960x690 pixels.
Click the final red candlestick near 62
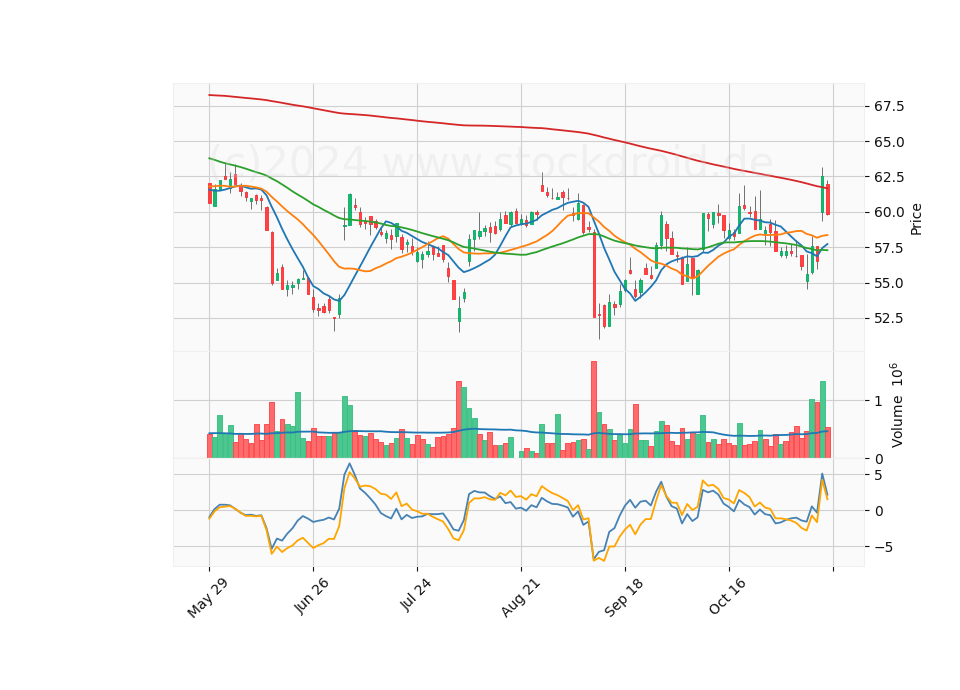click(x=828, y=199)
